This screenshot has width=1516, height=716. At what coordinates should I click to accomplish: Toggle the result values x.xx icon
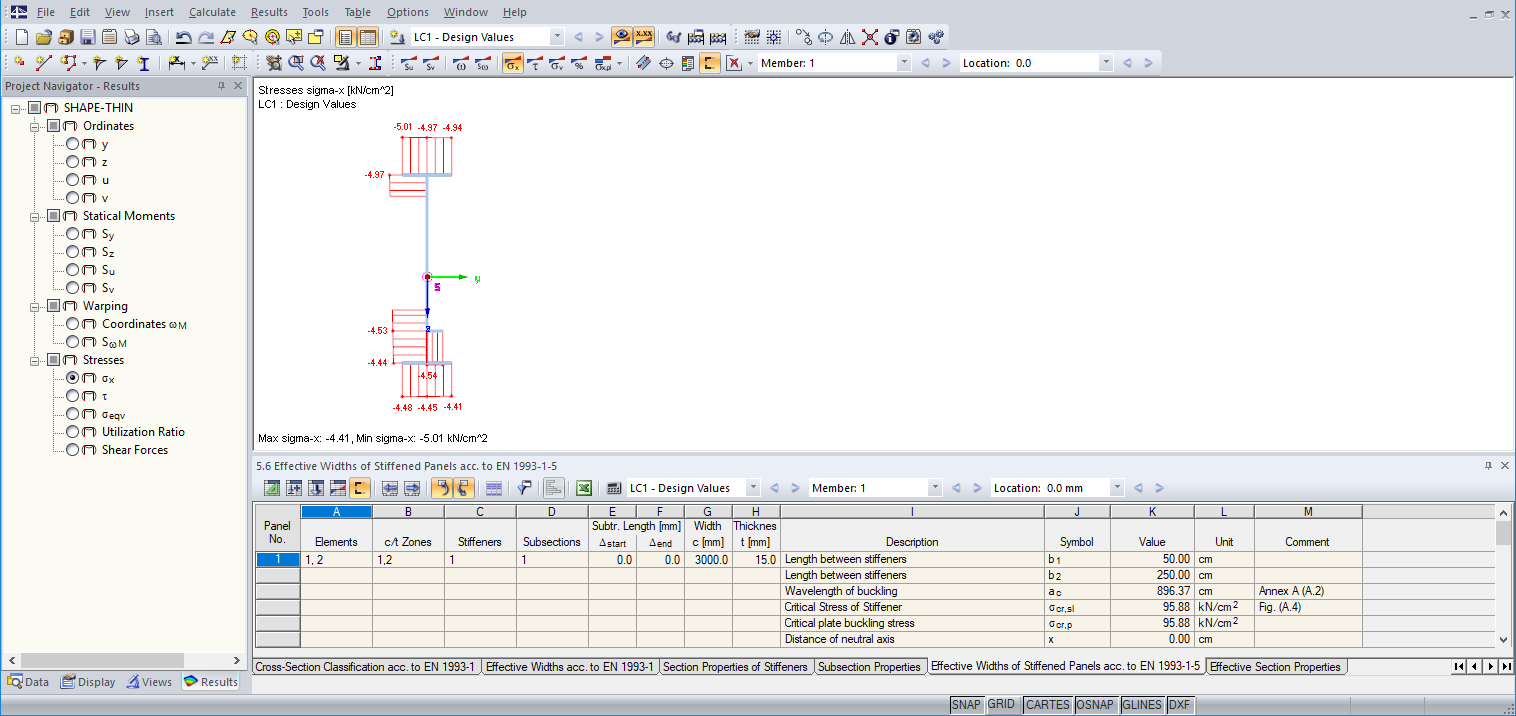coord(644,37)
